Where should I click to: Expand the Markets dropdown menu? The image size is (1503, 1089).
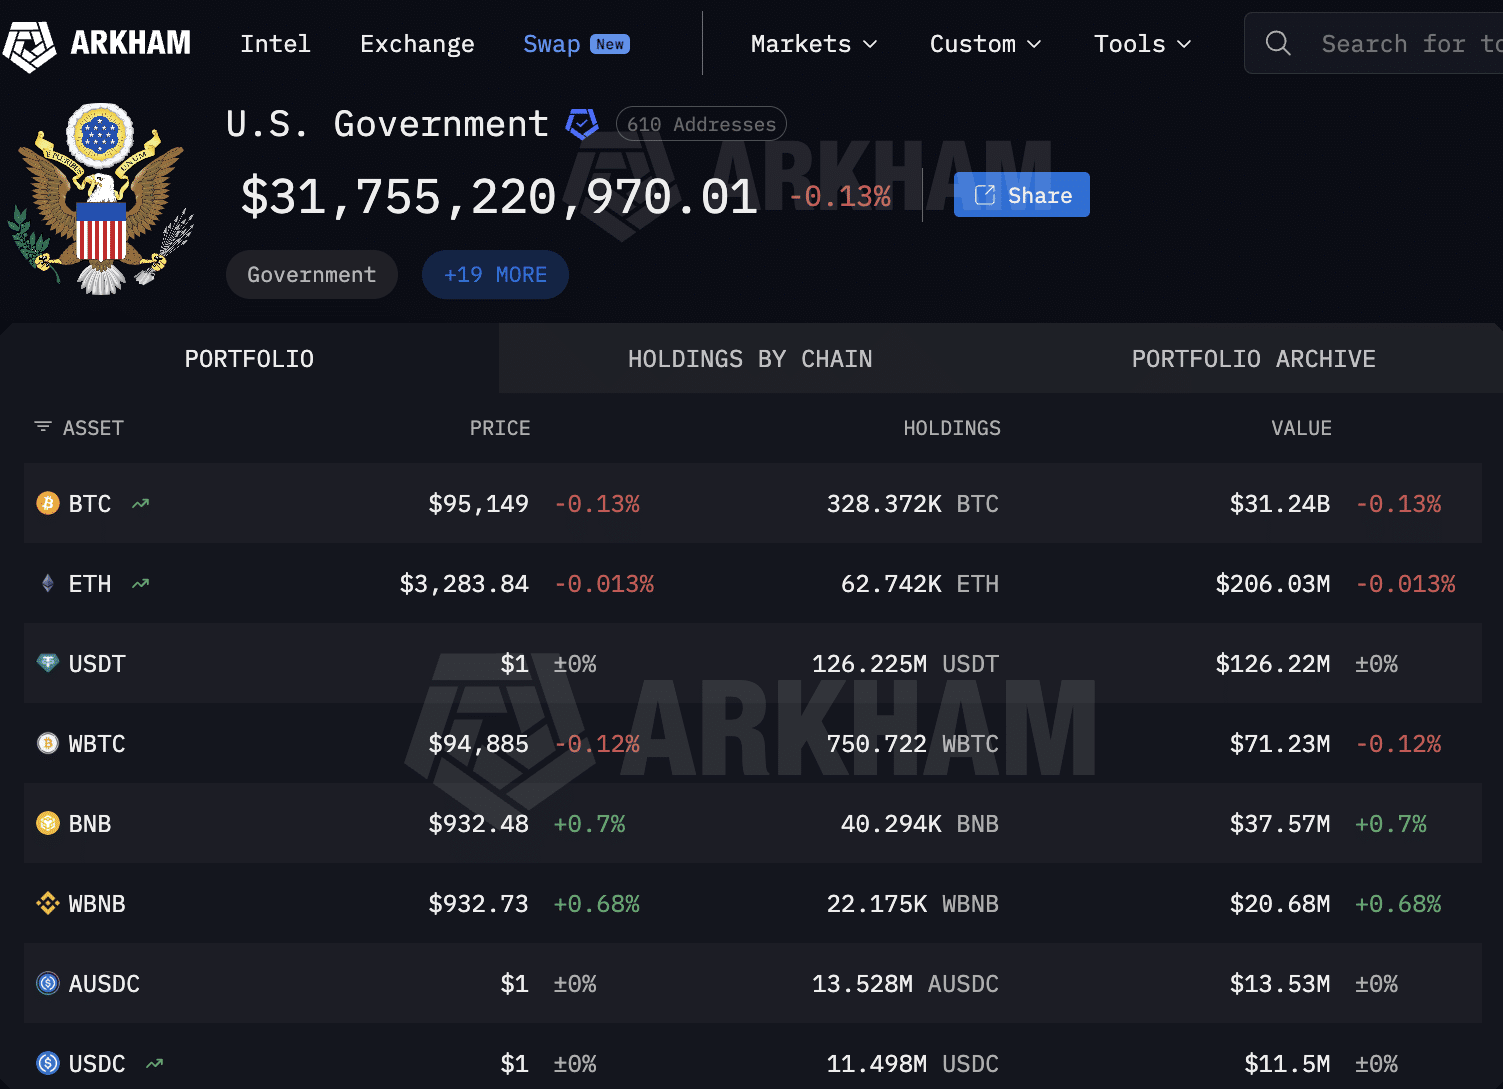pos(813,44)
